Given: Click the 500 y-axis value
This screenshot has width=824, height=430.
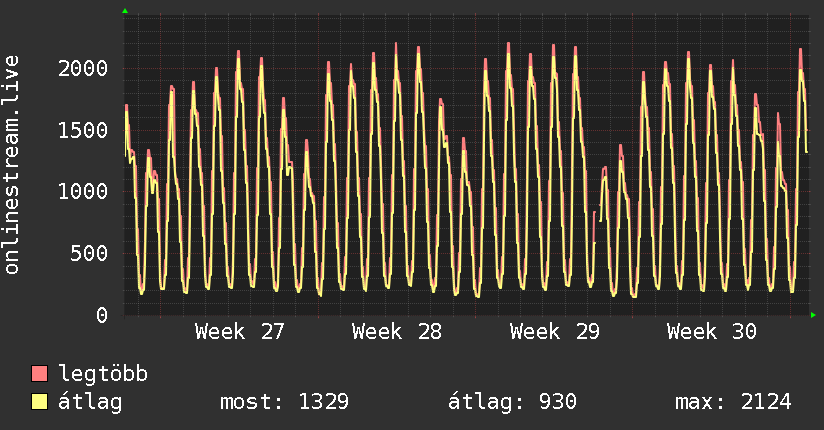Looking at the screenshot, I should coord(89,253).
